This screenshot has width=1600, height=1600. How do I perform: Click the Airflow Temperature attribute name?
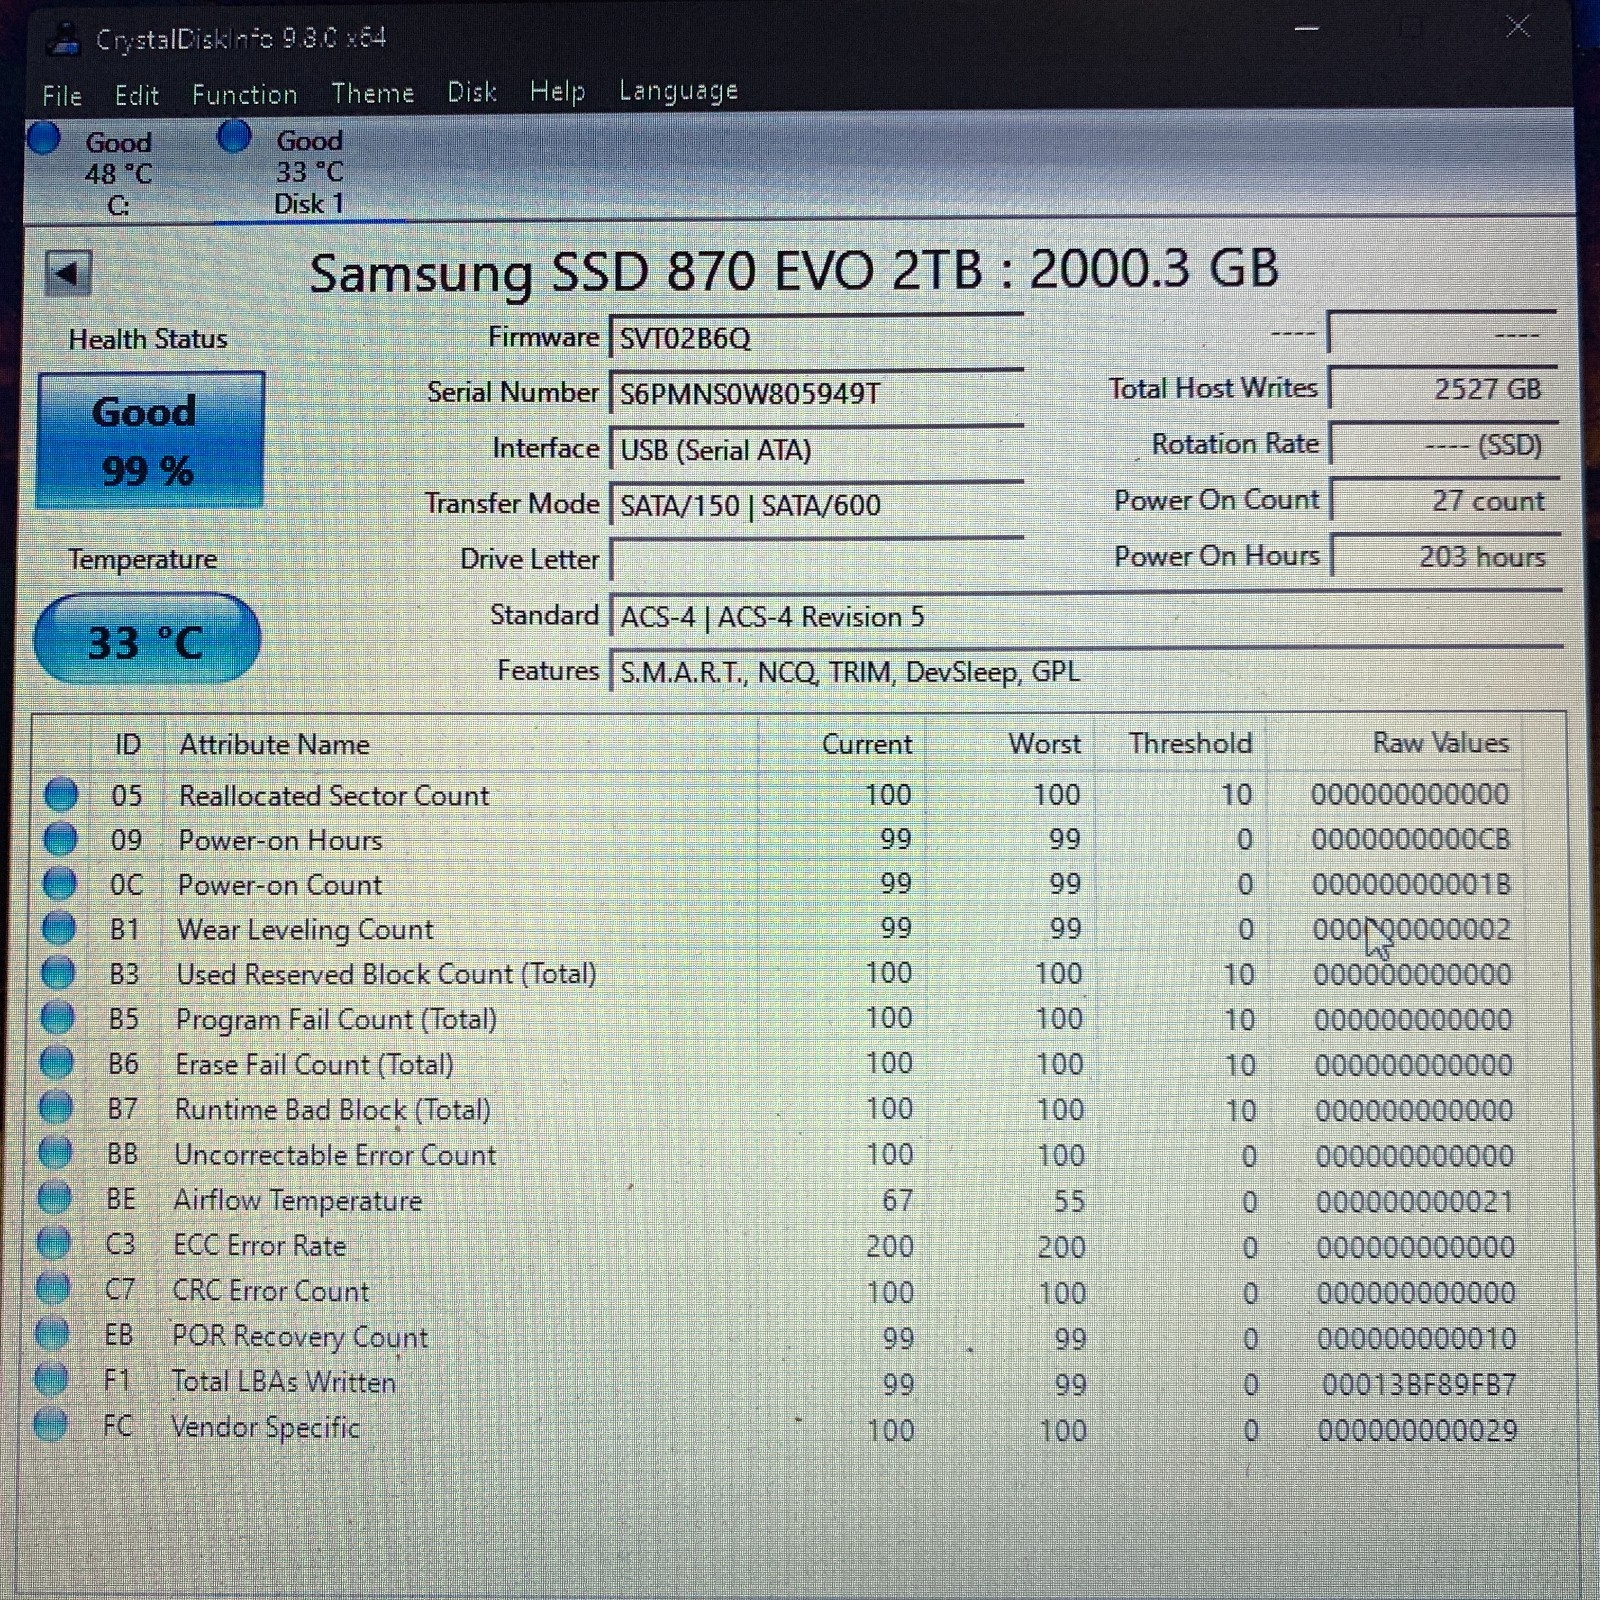297,1200
